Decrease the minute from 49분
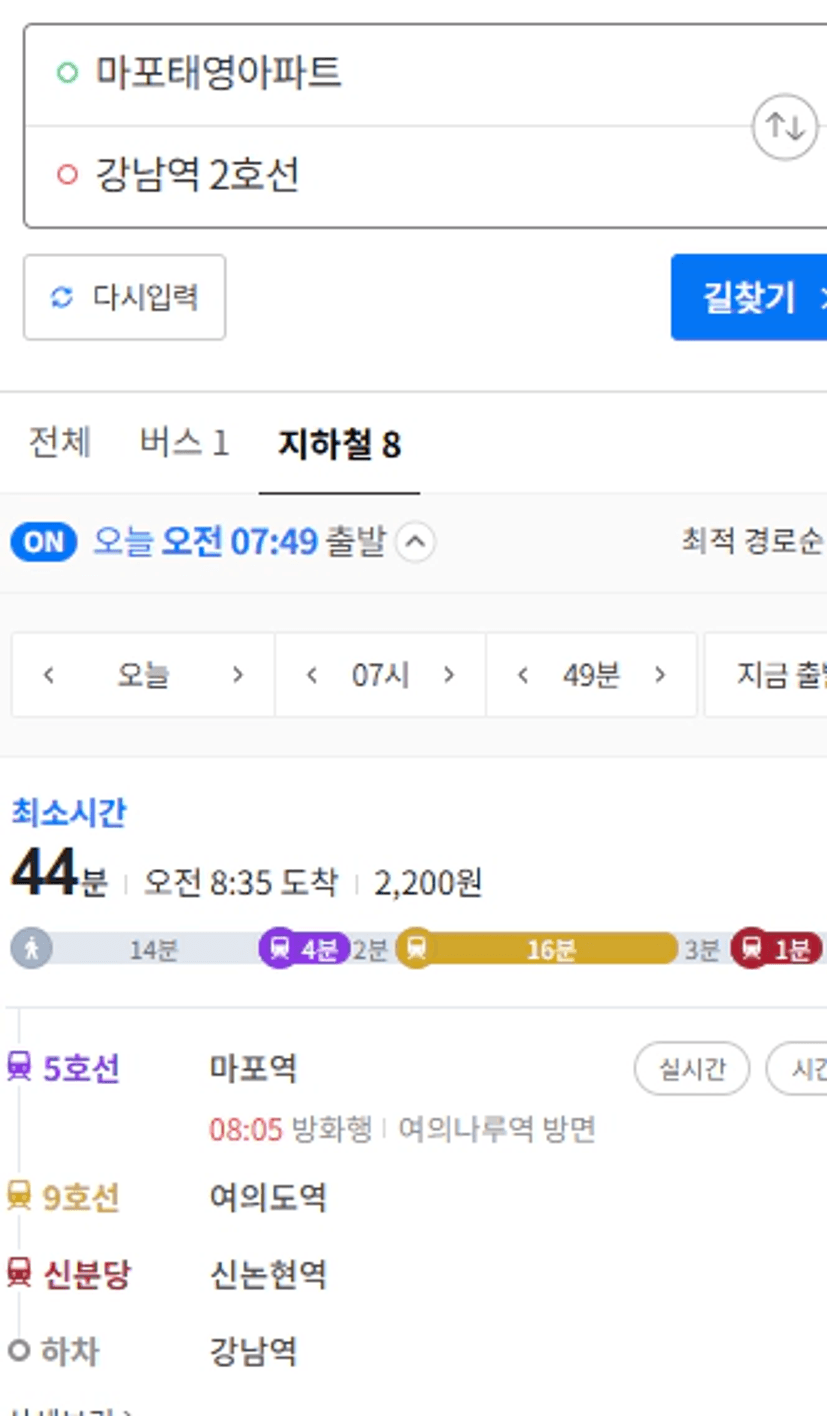This screenshot has width=827, height=1416. coord(522,675)
